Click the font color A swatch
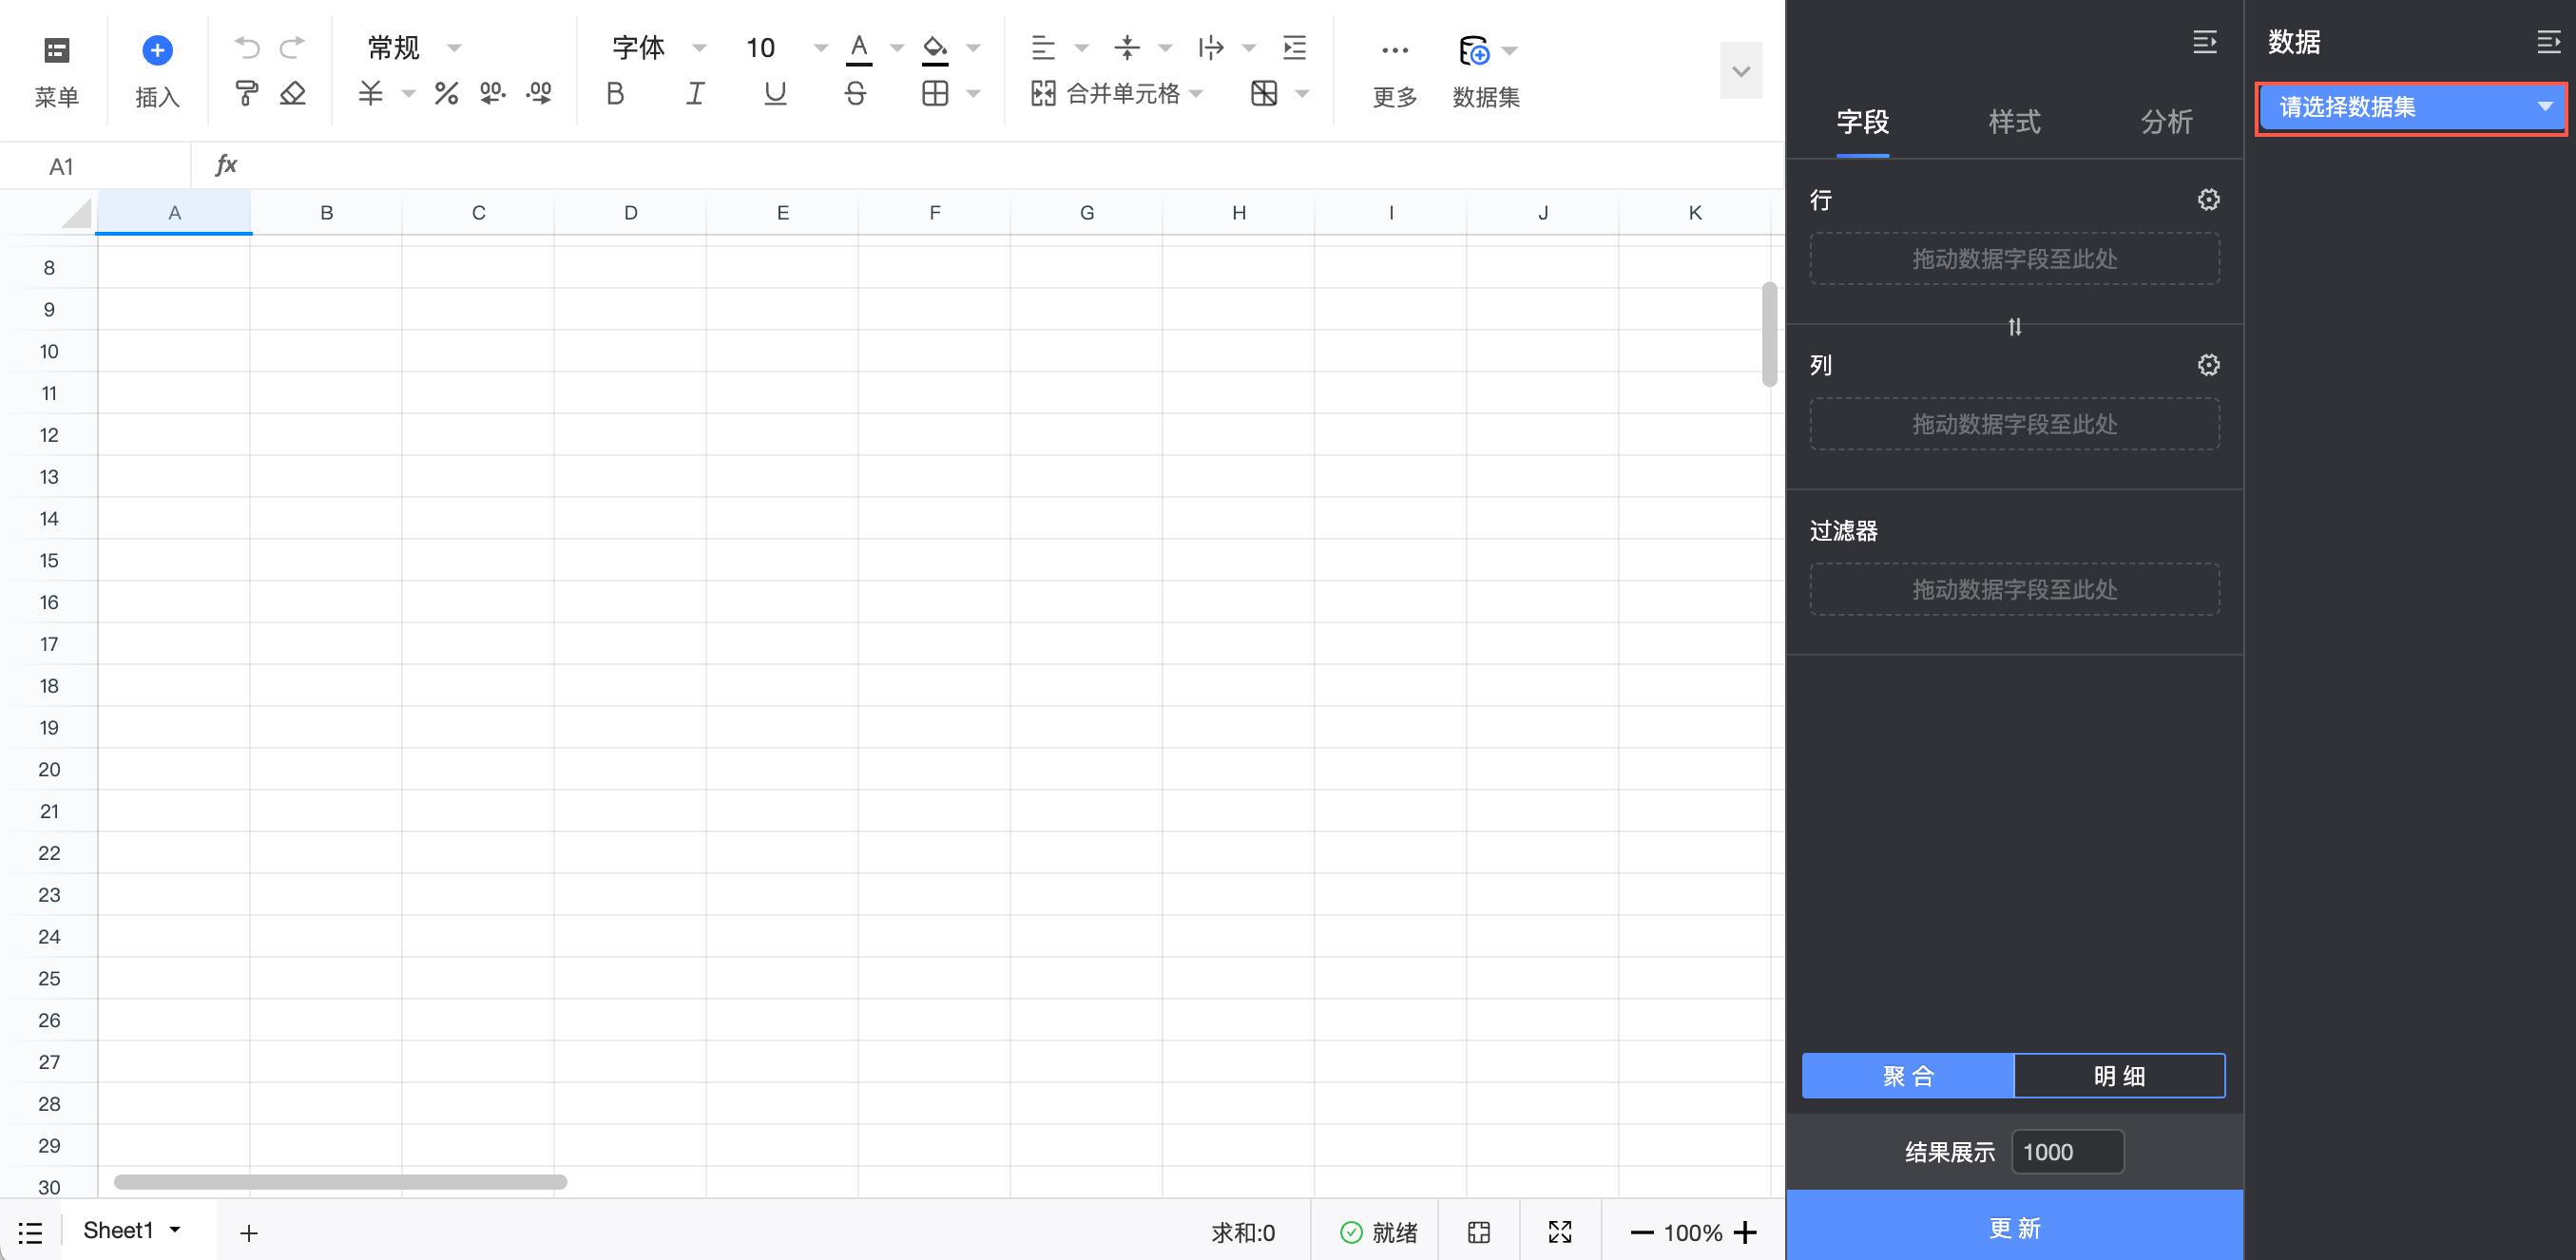 click(858, 47)
